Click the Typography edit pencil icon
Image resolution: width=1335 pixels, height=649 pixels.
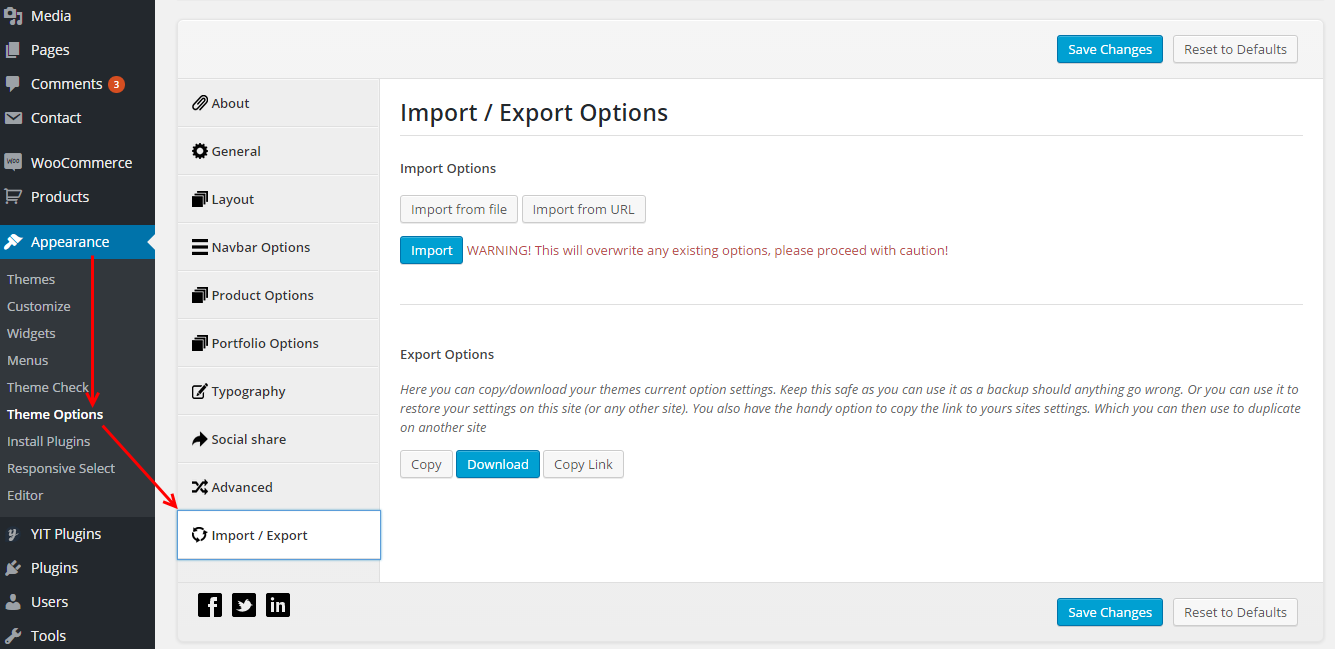pos(200,391)
